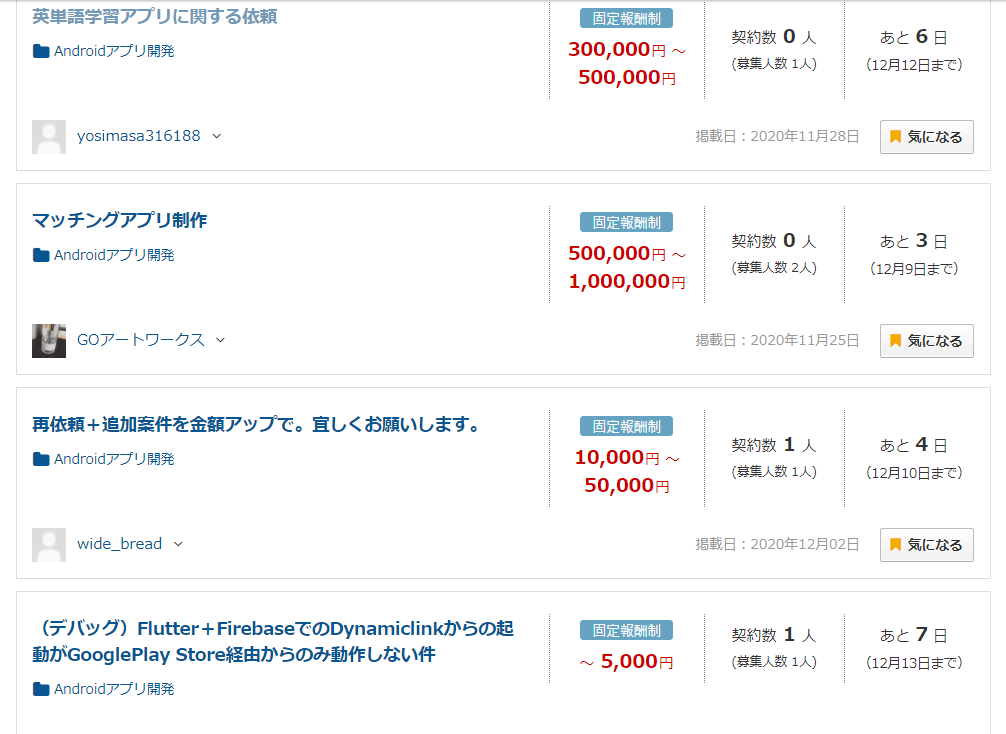Click folder icon under 英単語学習アプリに関する依頼

[x=41, y=51]
